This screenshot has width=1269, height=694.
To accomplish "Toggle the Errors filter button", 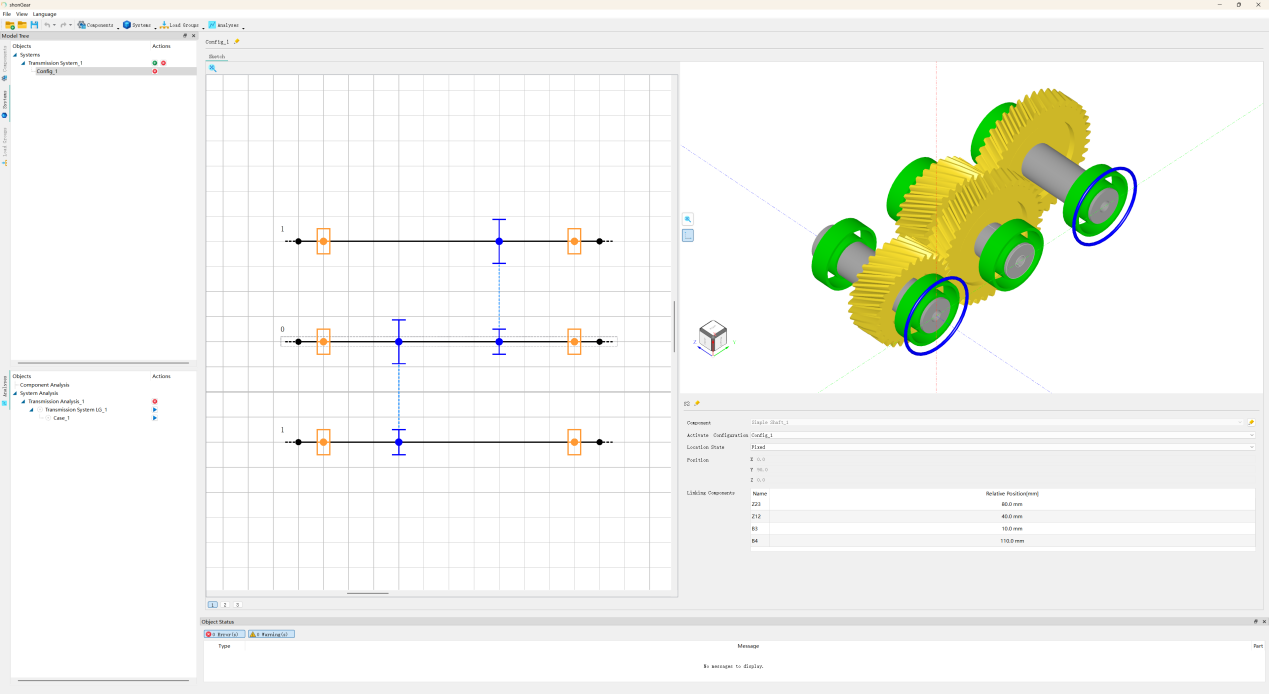I will [224, 634].
